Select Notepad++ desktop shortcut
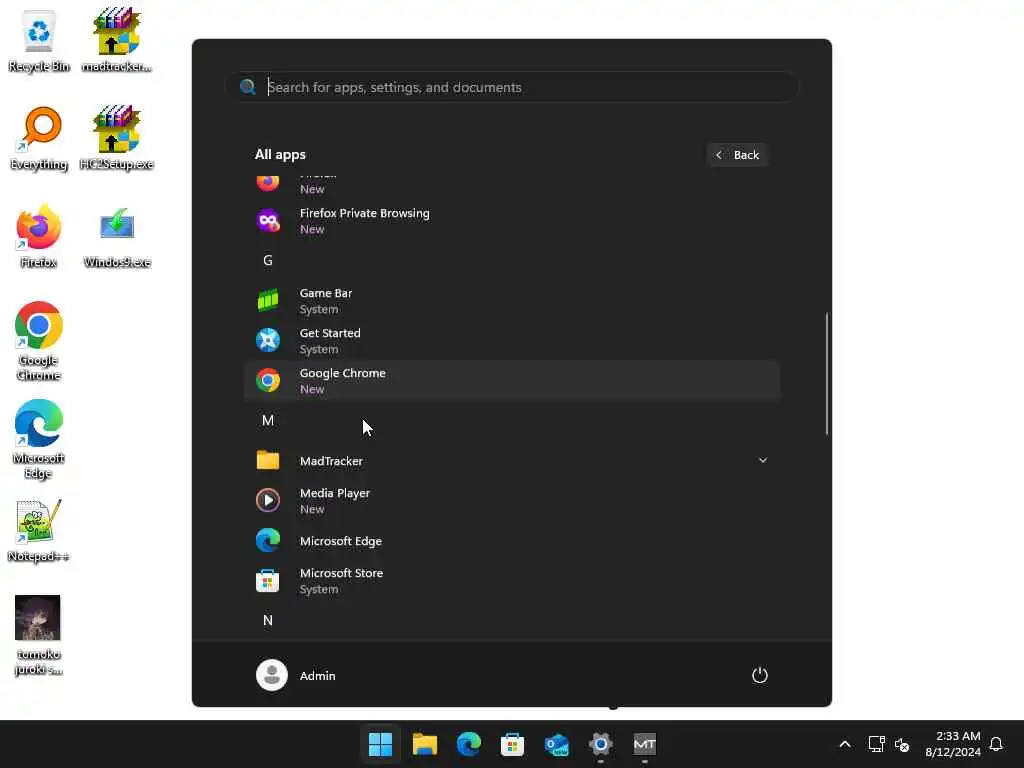This screenshot has height=768, width=1024. 39,530
